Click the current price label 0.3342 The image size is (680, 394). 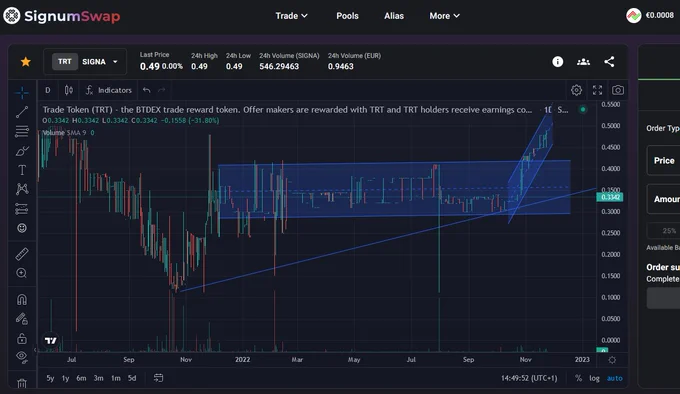[610, 197]
